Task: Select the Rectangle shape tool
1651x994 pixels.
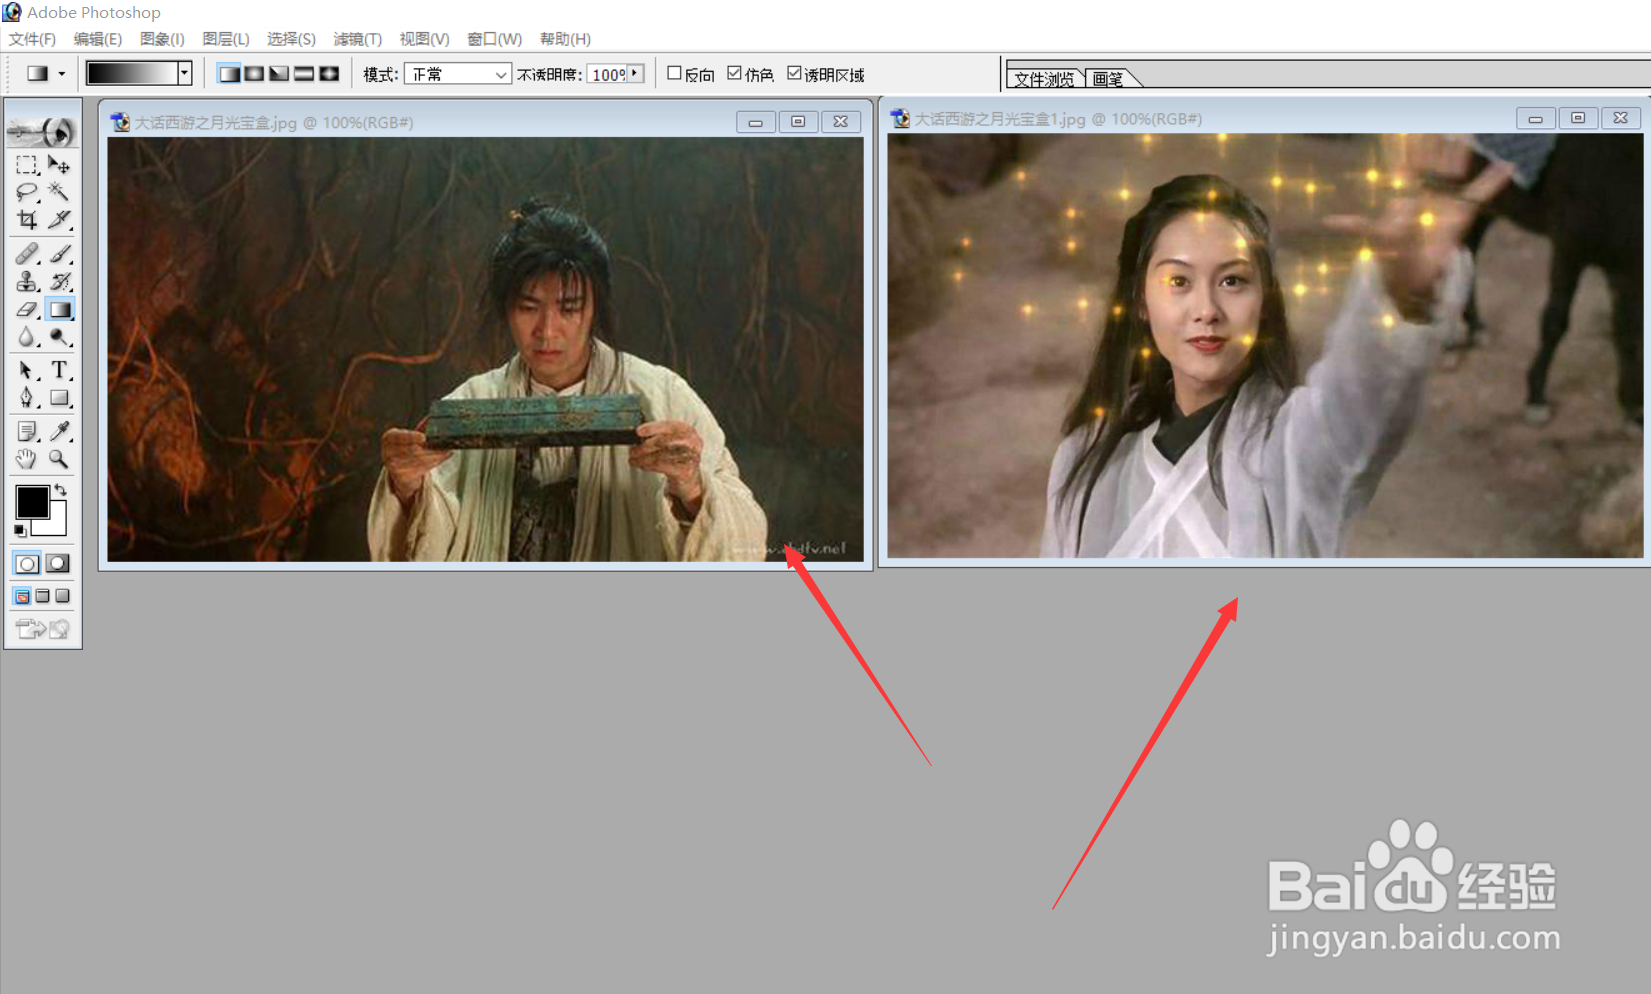Action: point(59,398)
